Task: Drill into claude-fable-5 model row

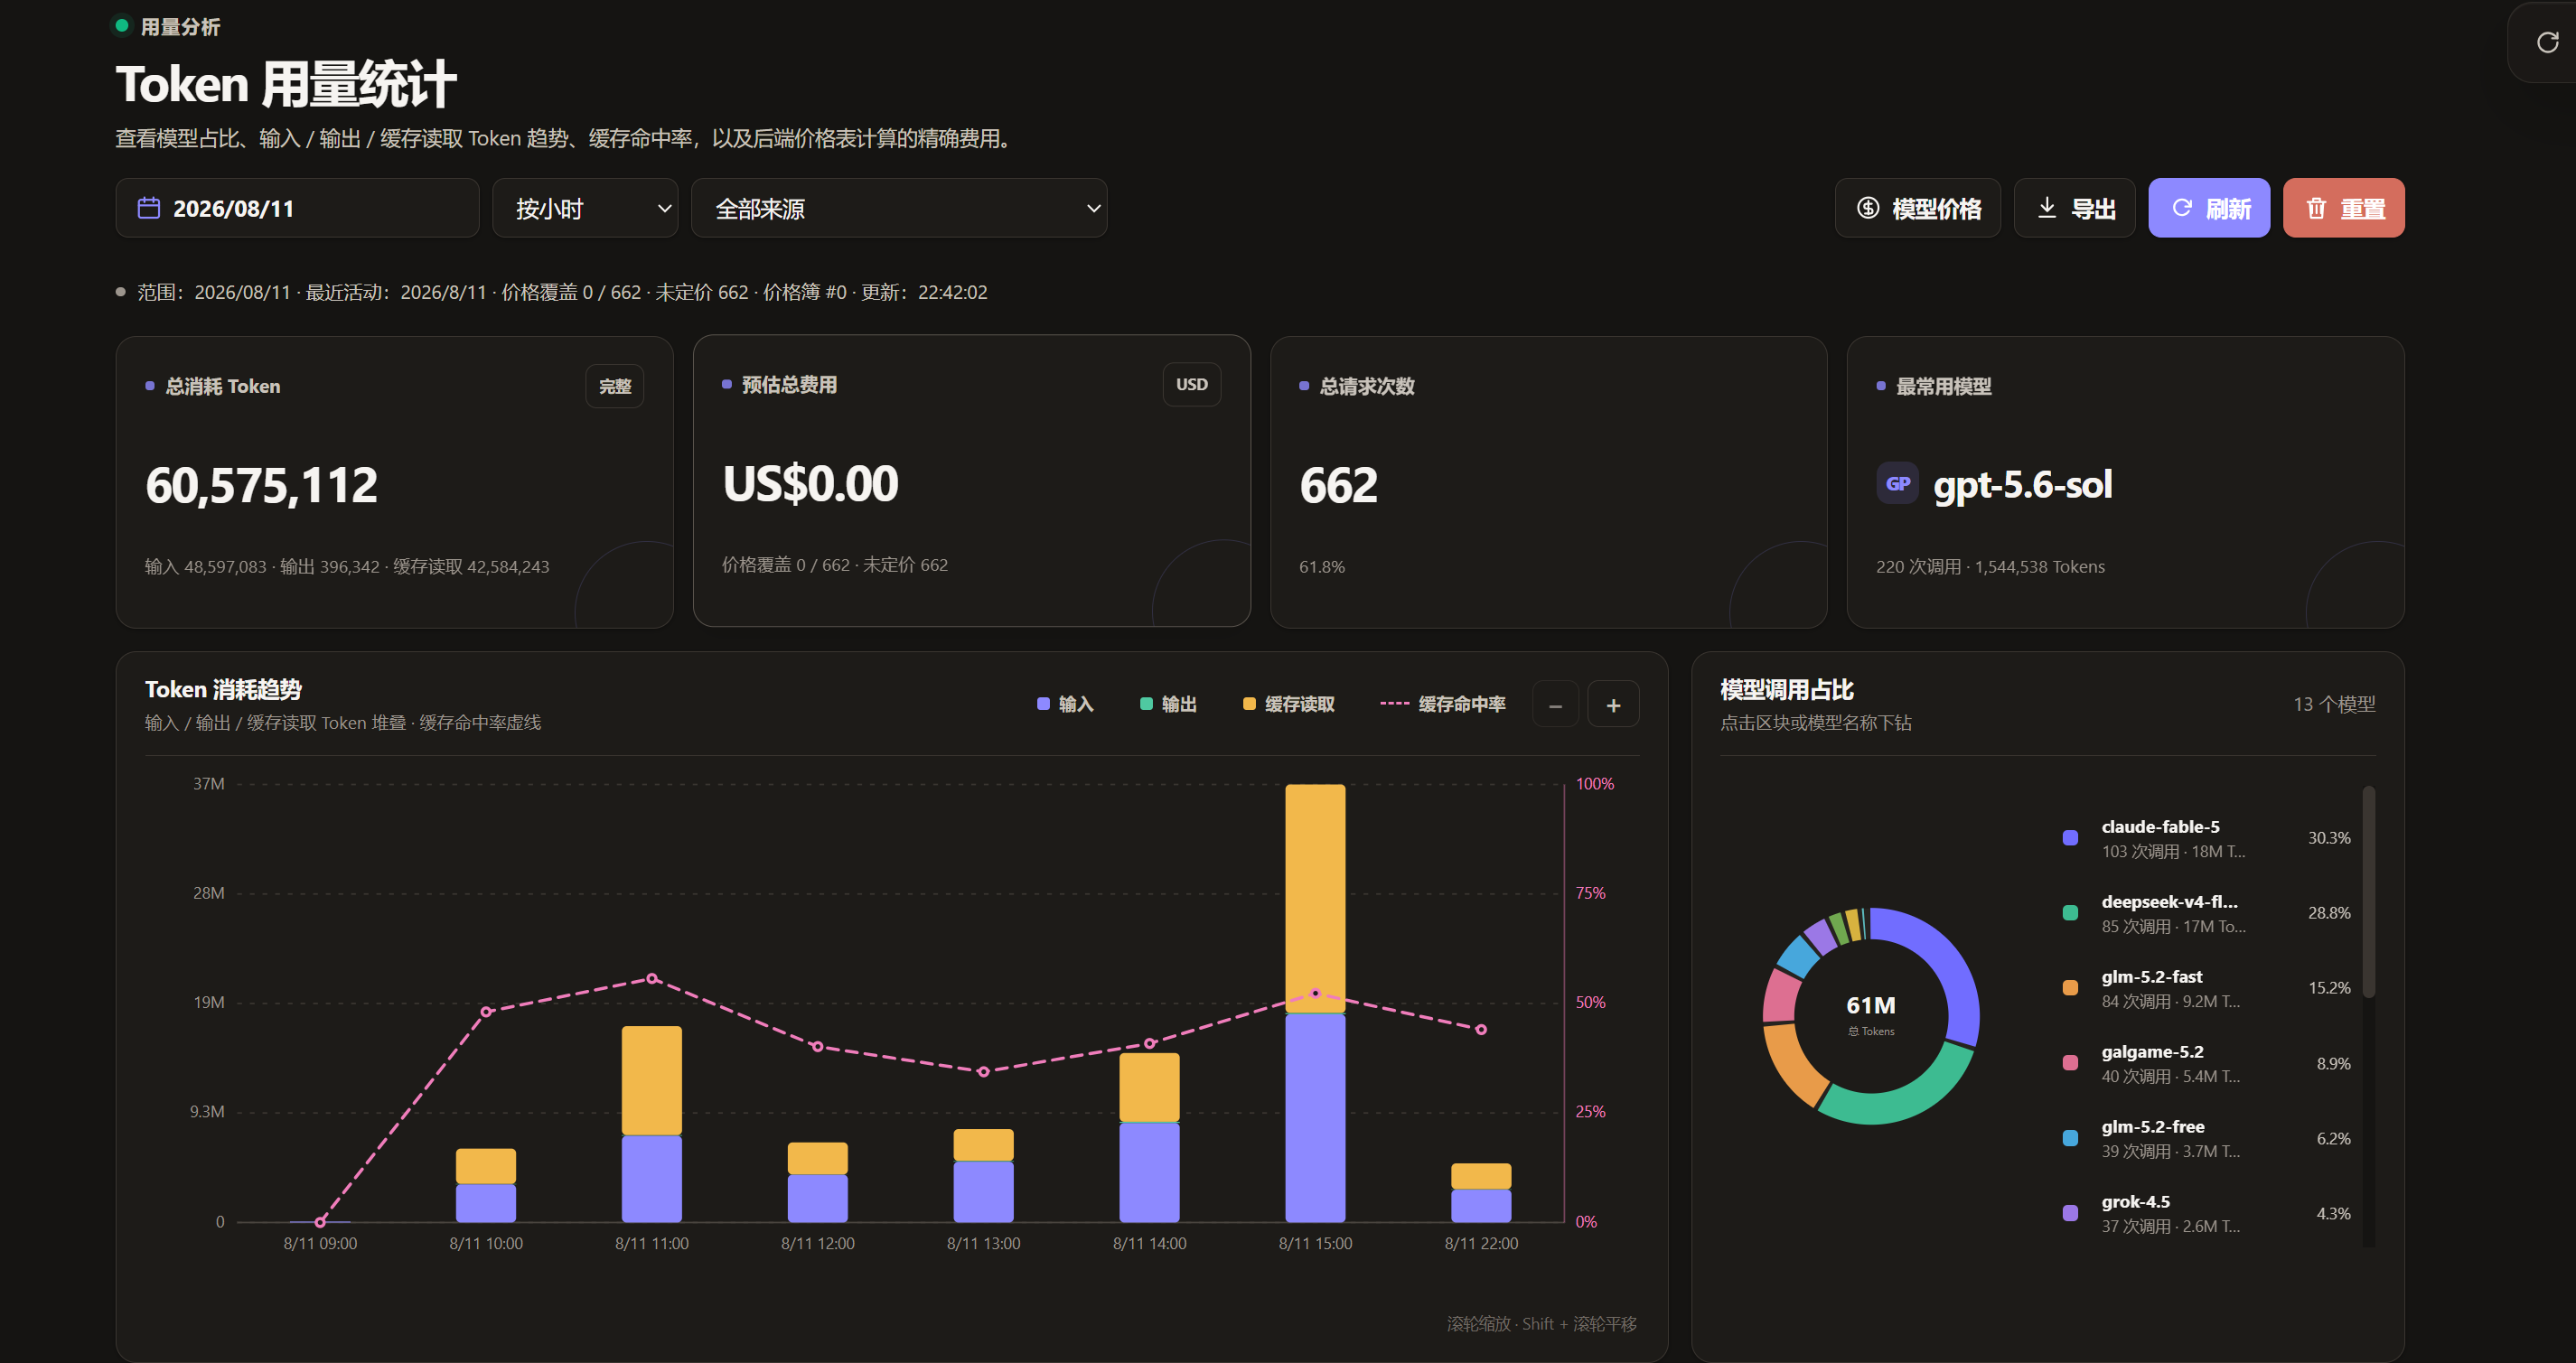Action: 2206,838
